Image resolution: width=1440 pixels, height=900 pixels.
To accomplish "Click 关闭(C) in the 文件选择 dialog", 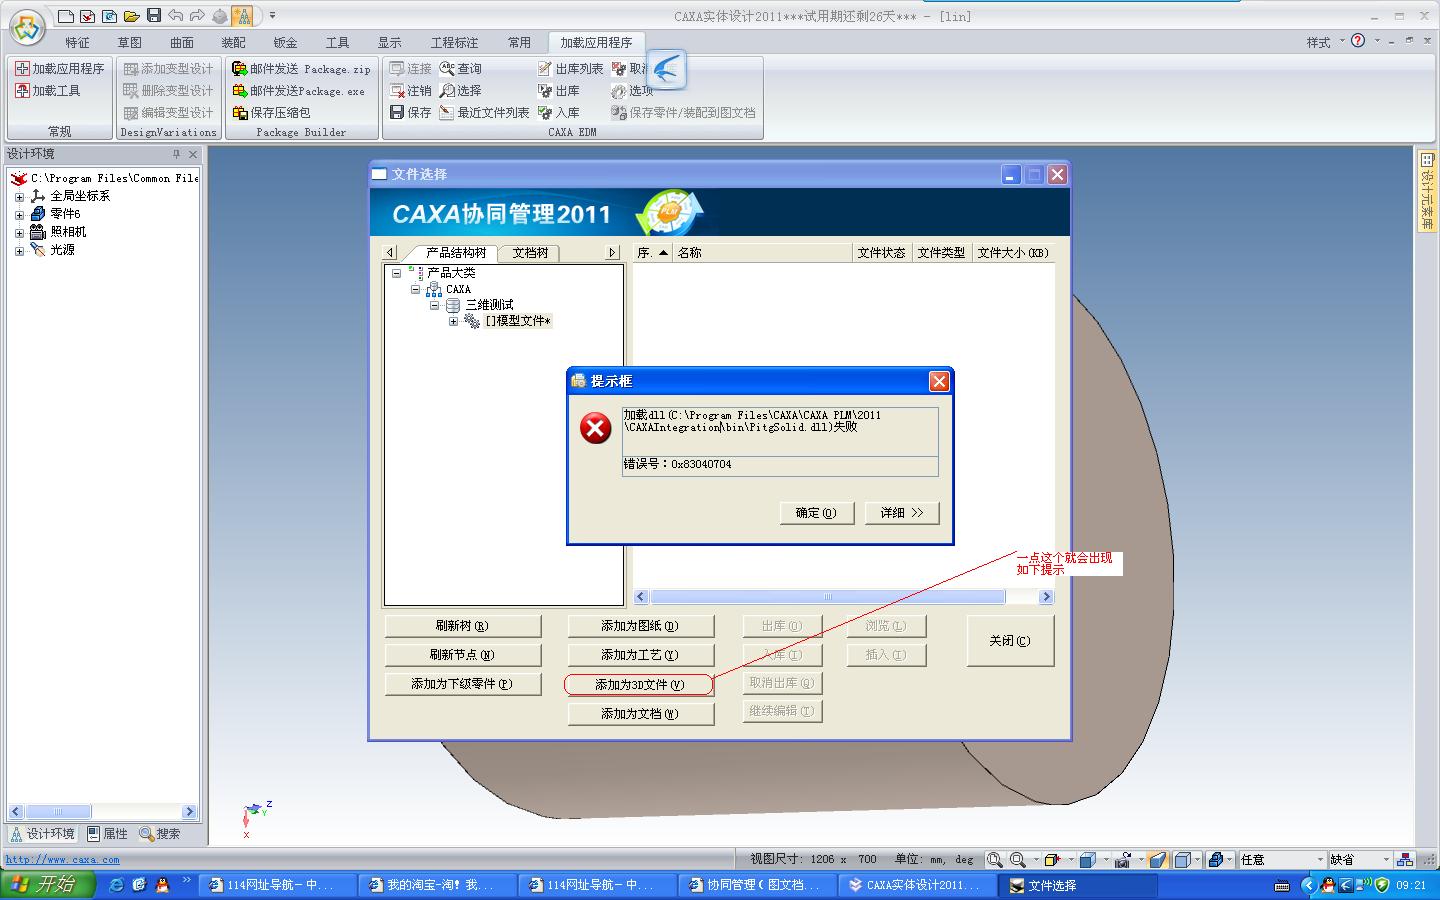I will coord(1010,641).
